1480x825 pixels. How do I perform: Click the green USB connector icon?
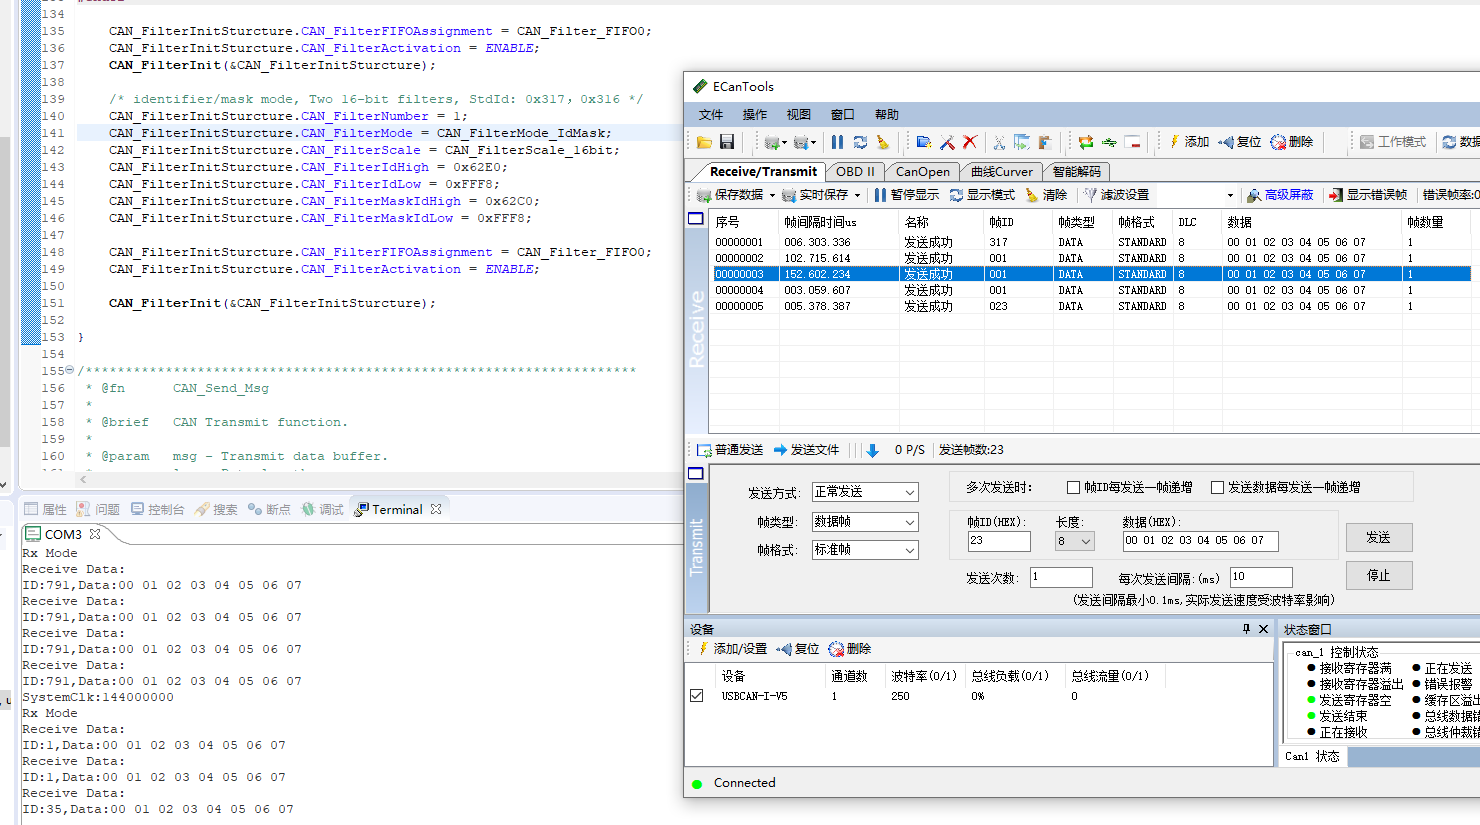point(1109,142)
